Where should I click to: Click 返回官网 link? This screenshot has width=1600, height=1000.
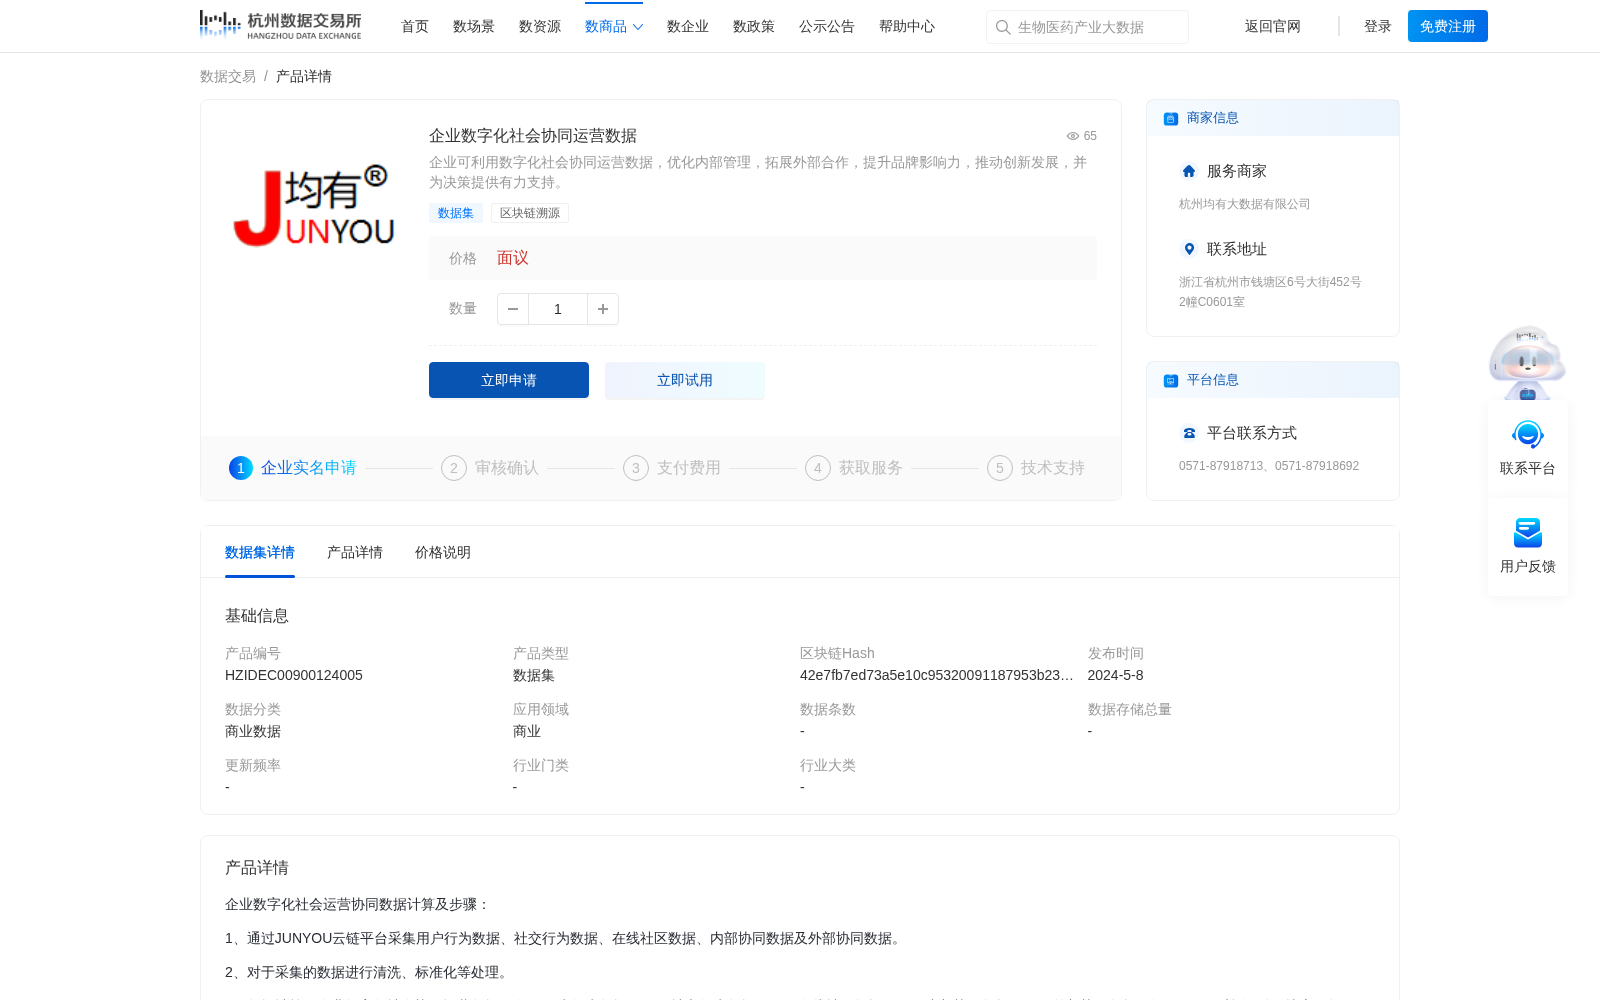point(1273,27)
